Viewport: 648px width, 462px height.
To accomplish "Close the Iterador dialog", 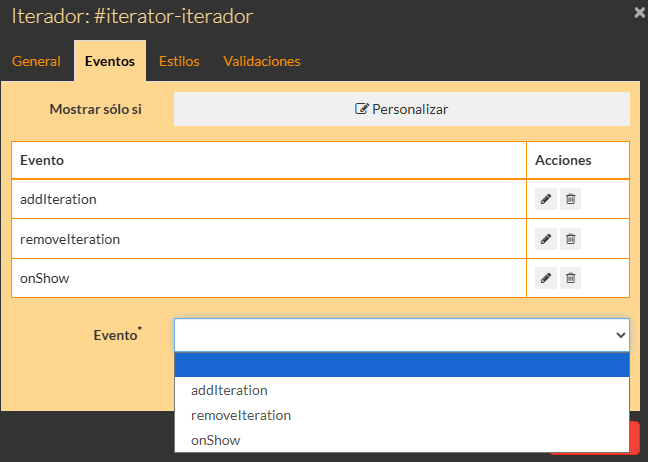I will pos(640,13).
